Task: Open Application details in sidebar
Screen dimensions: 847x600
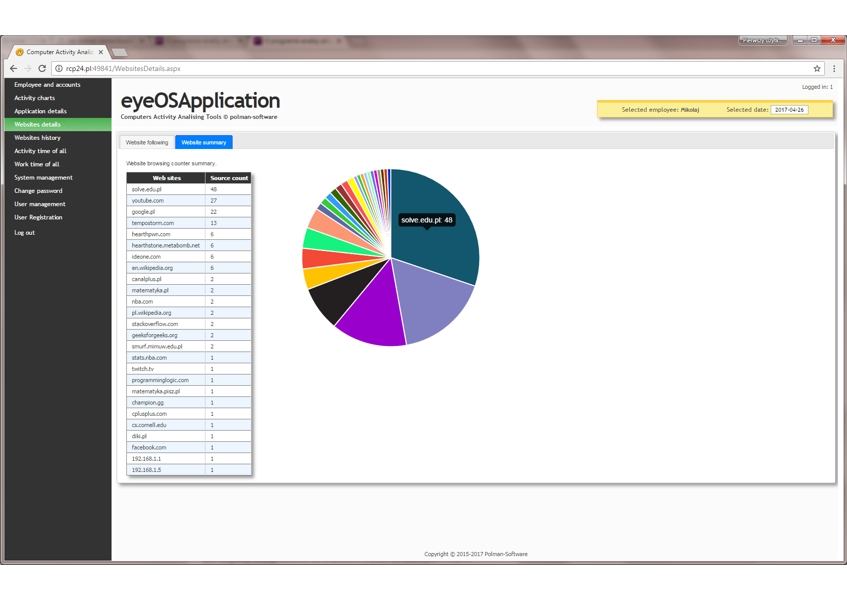Action: (40, 111)
